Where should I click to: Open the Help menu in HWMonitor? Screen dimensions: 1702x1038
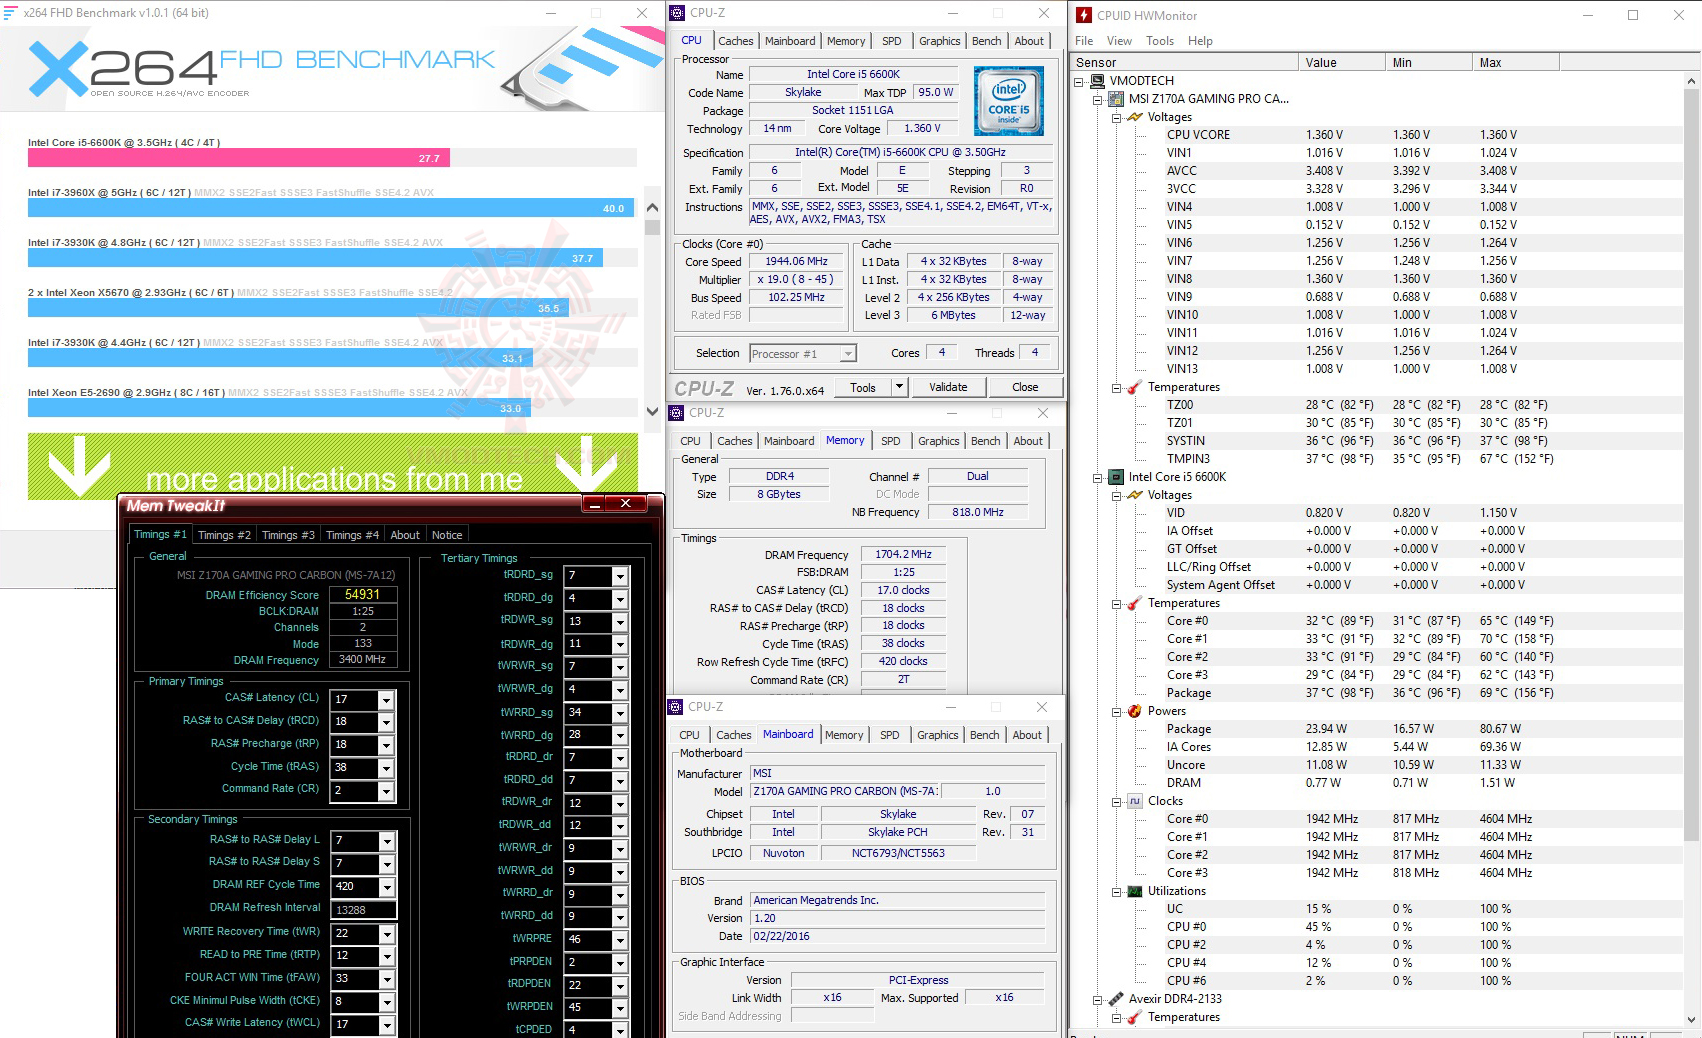tap(1200, 41)
